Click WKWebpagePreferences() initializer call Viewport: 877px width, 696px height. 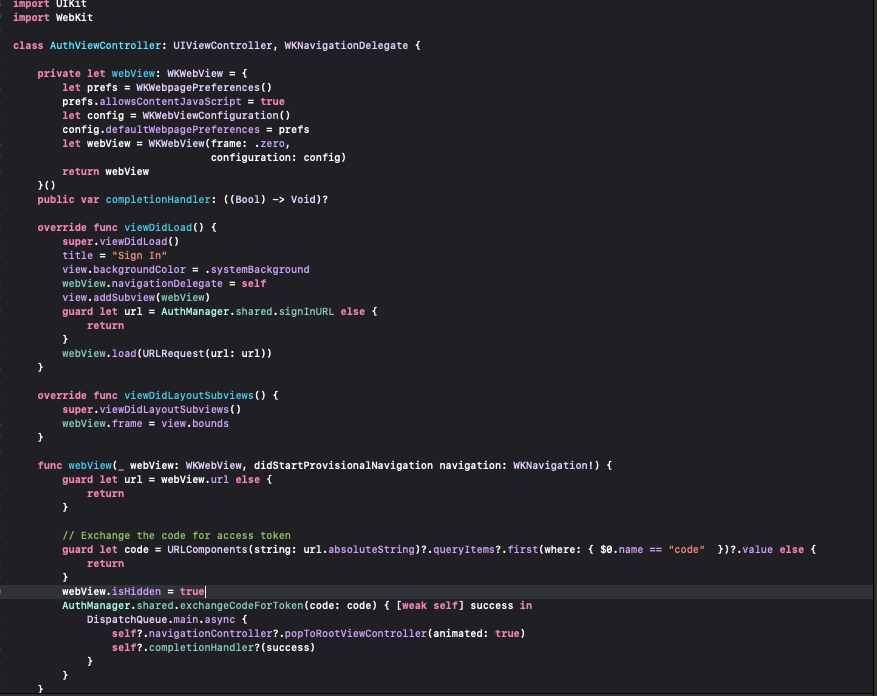[204, 87]
